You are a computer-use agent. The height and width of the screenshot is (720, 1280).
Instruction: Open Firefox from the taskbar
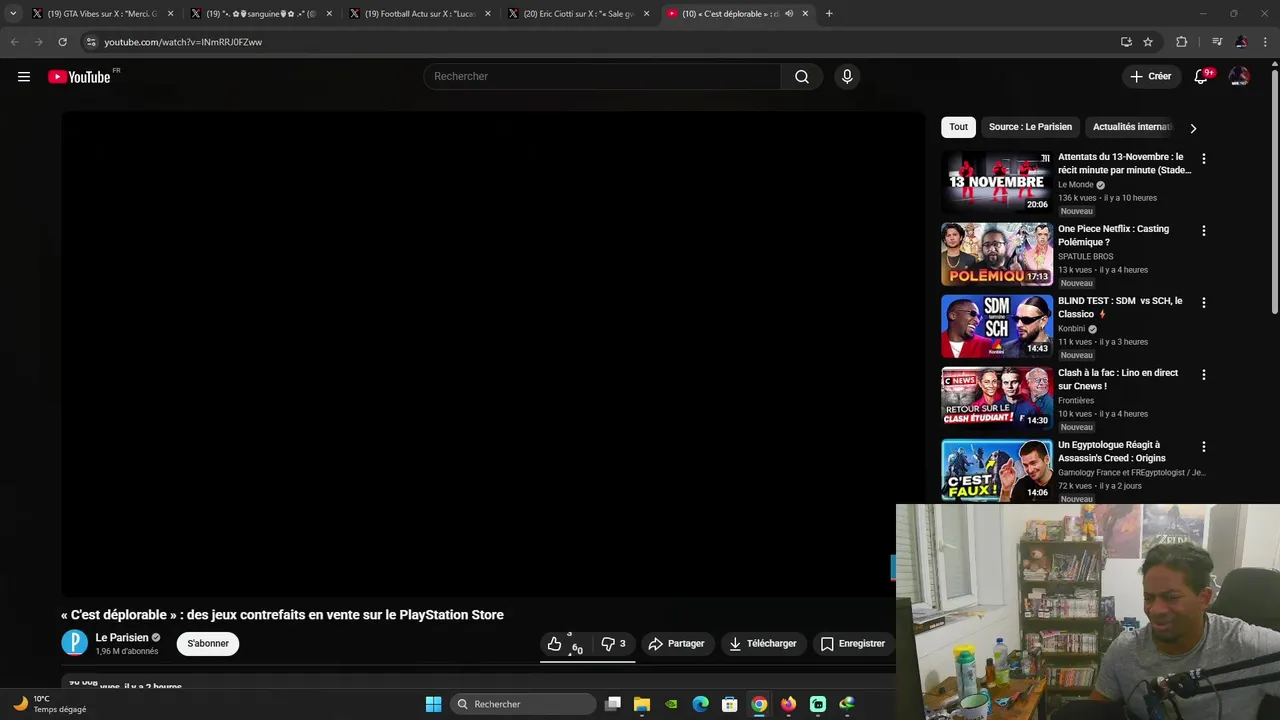coord(789,704)
